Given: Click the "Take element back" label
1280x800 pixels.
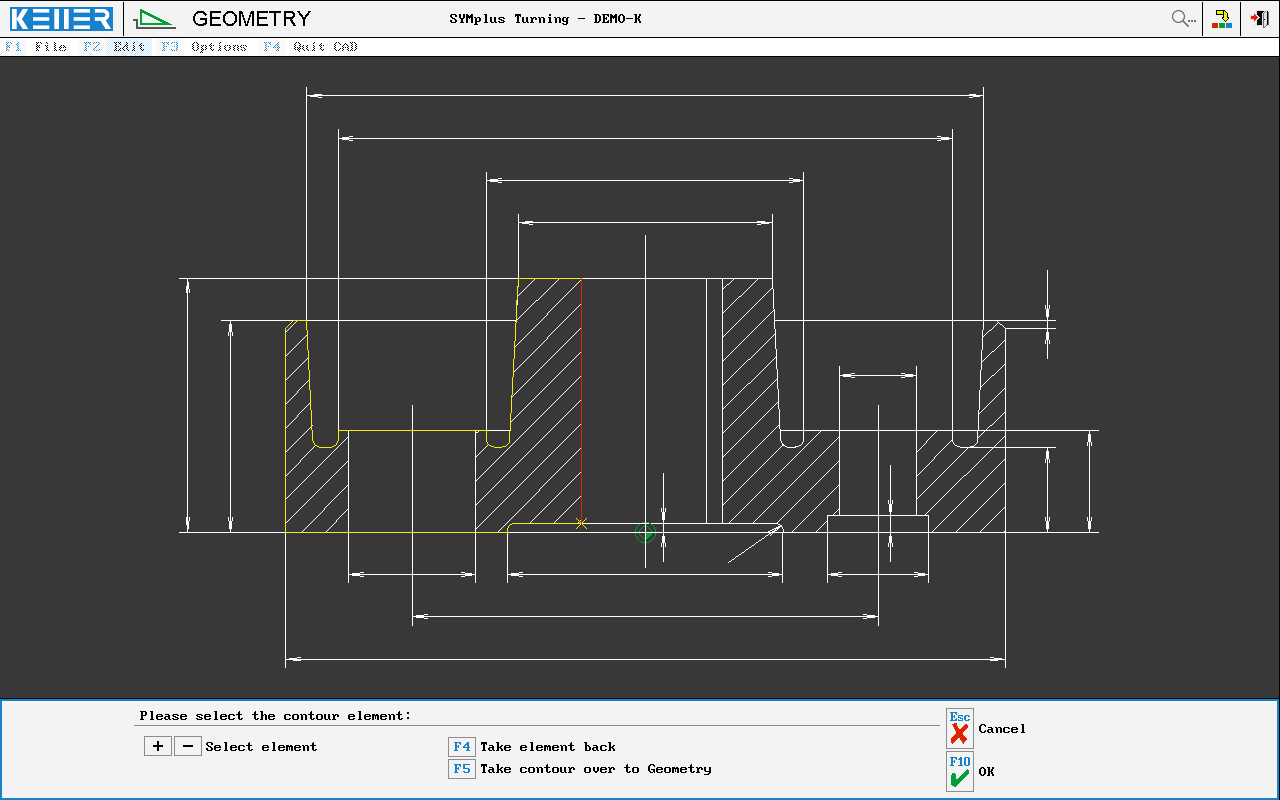Looking at the screenshot, I should [x=547, y=747].
